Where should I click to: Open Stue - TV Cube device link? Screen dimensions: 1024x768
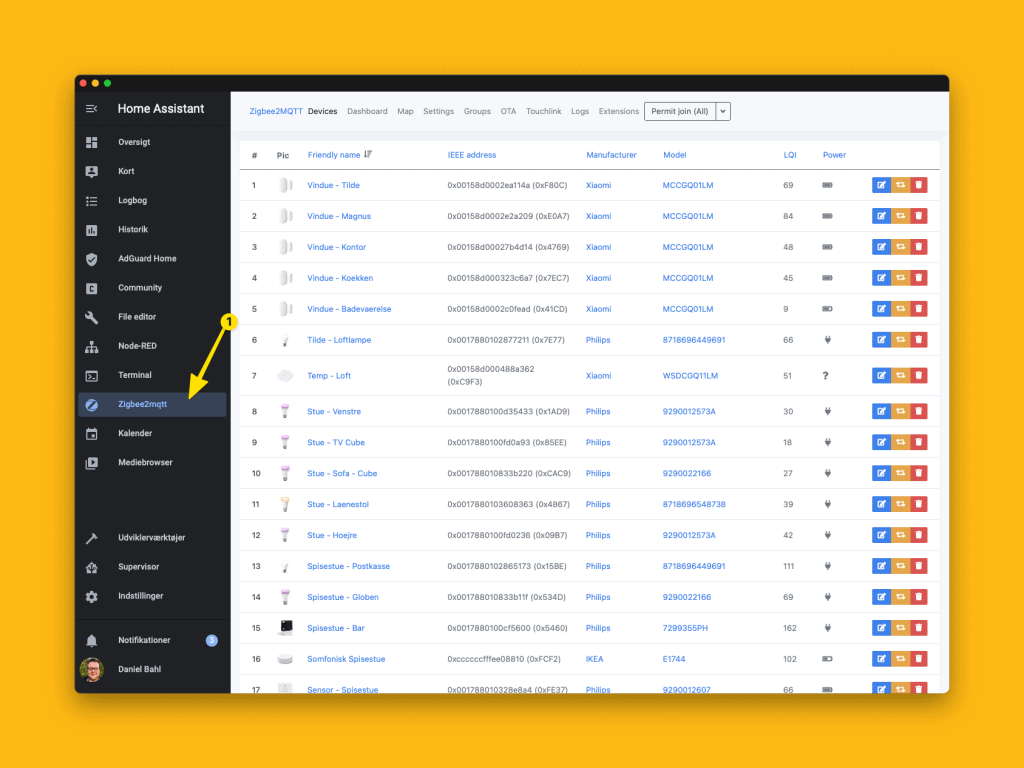(x=336, y=443)
